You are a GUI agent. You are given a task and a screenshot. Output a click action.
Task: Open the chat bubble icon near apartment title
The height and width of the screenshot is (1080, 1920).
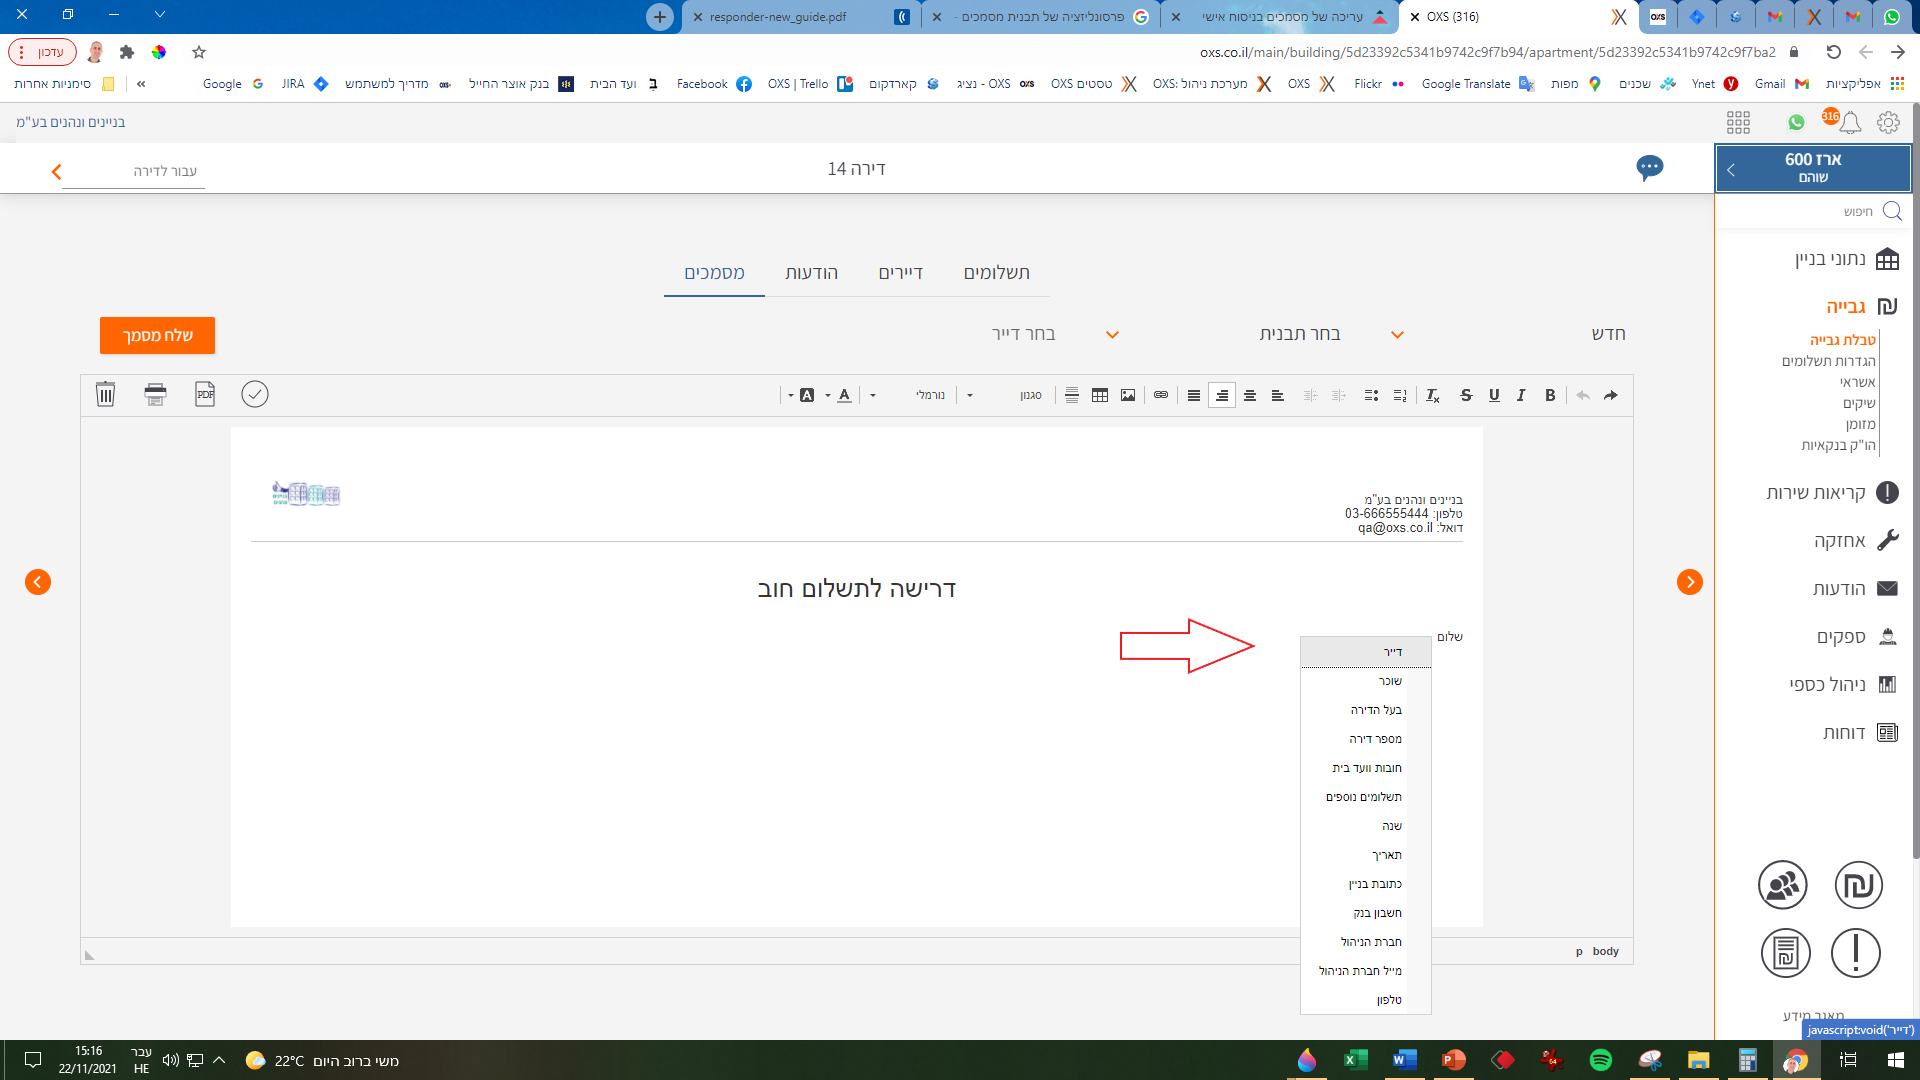tap(1650, 168)
